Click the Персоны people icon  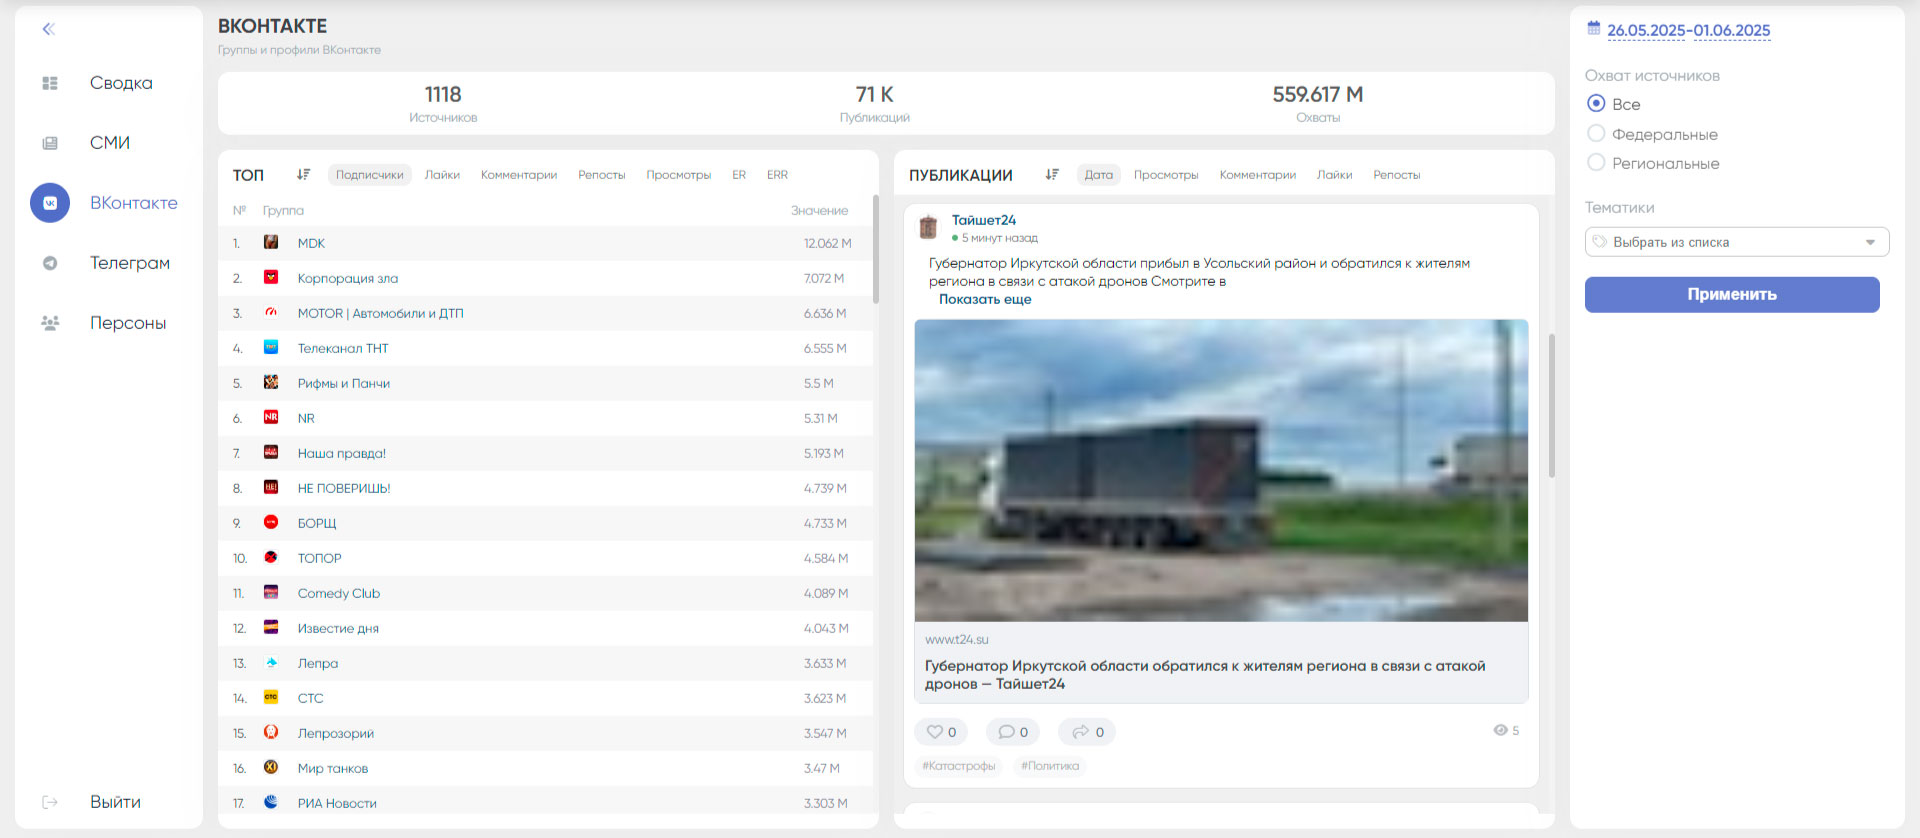click(50, 323)
